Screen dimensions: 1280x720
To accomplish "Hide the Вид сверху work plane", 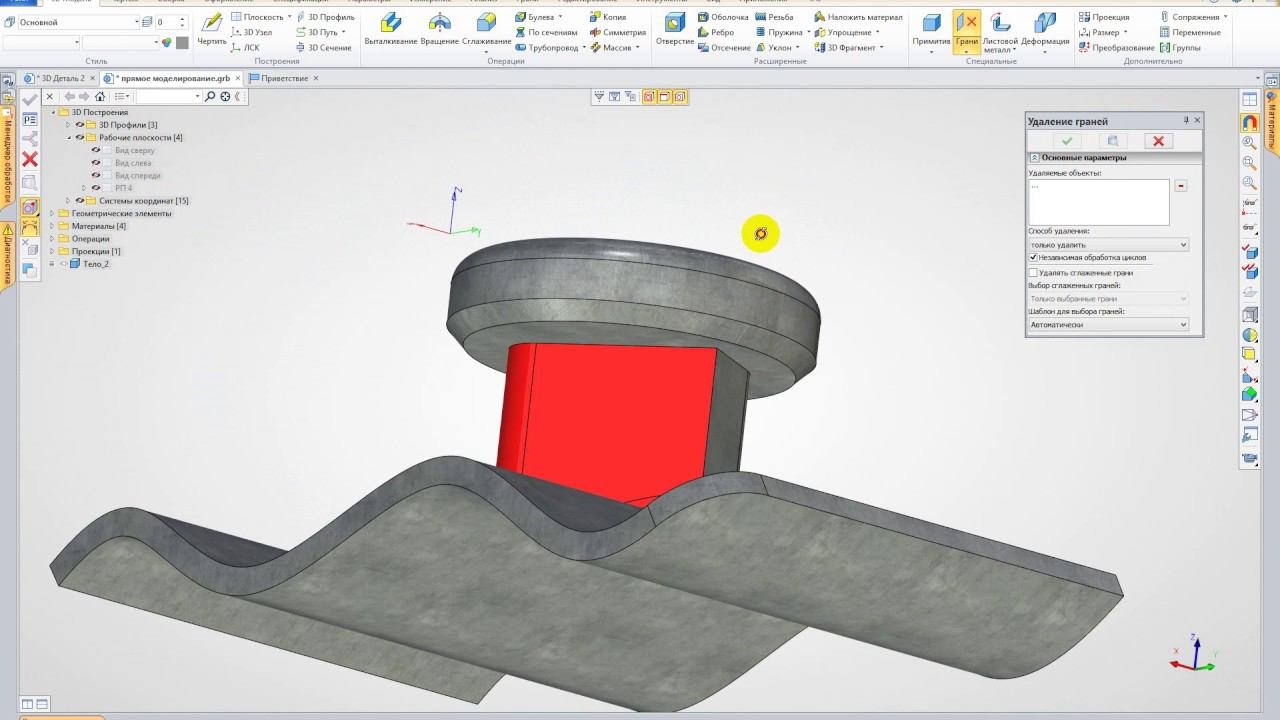I will (96, 150).
